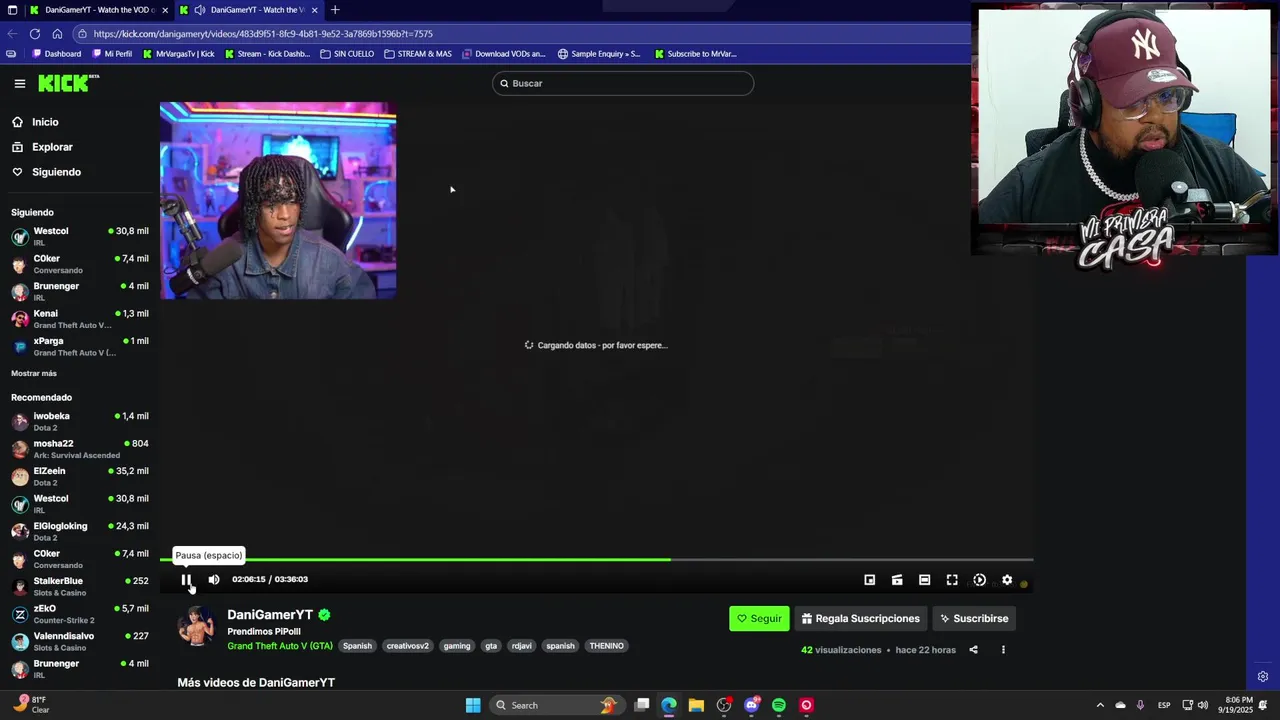Screen dimensions: 1280x720
Task: Open StalkerBlue recommended channel
Action: click(x=80, y=586)
